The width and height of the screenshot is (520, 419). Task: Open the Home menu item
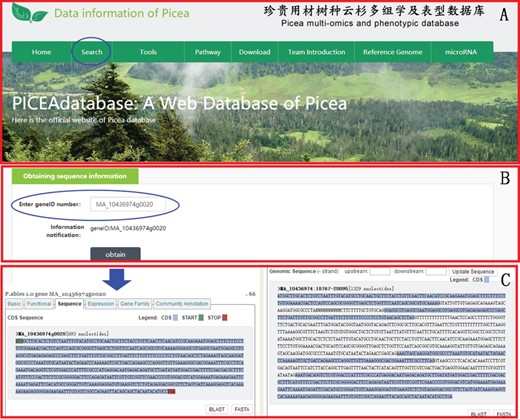tap(42, 52)
